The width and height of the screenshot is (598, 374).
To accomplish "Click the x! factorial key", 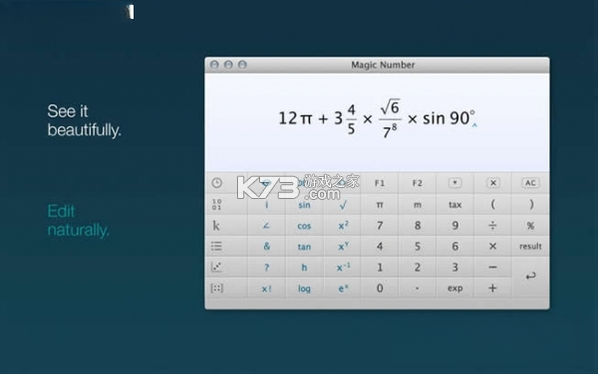I will pos(266,289).
